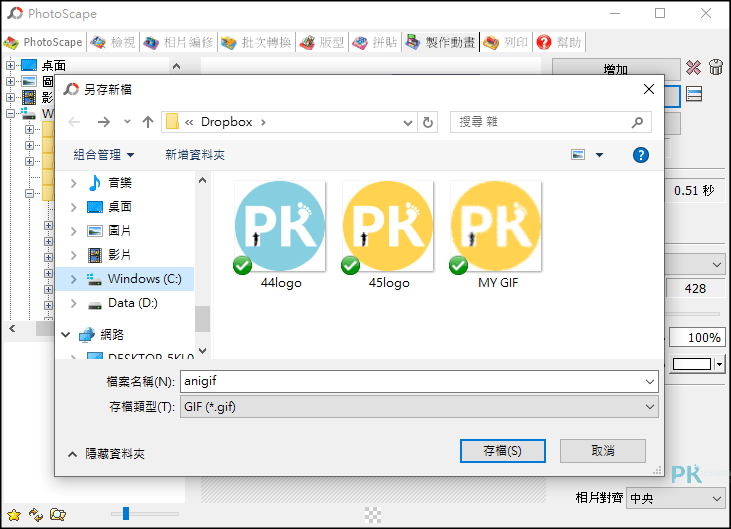Collapse the 網路 network chevron
The image size is (731, 529).
pyautogui.click(x=66, y=335)
